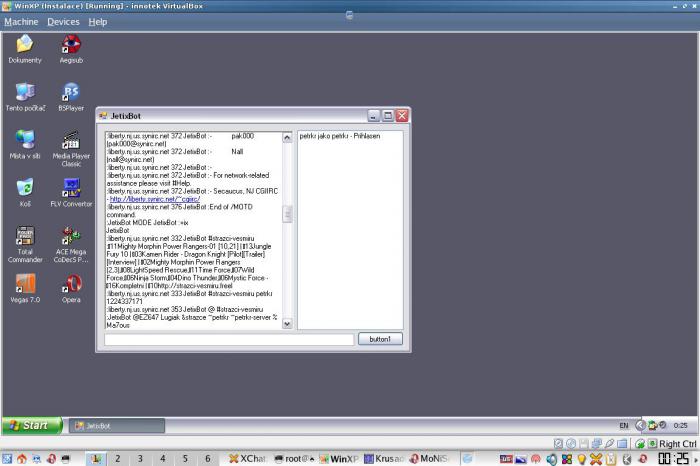Select the BSPlayer desktop shortcut

pyautogui.click(x=71, y=97)
